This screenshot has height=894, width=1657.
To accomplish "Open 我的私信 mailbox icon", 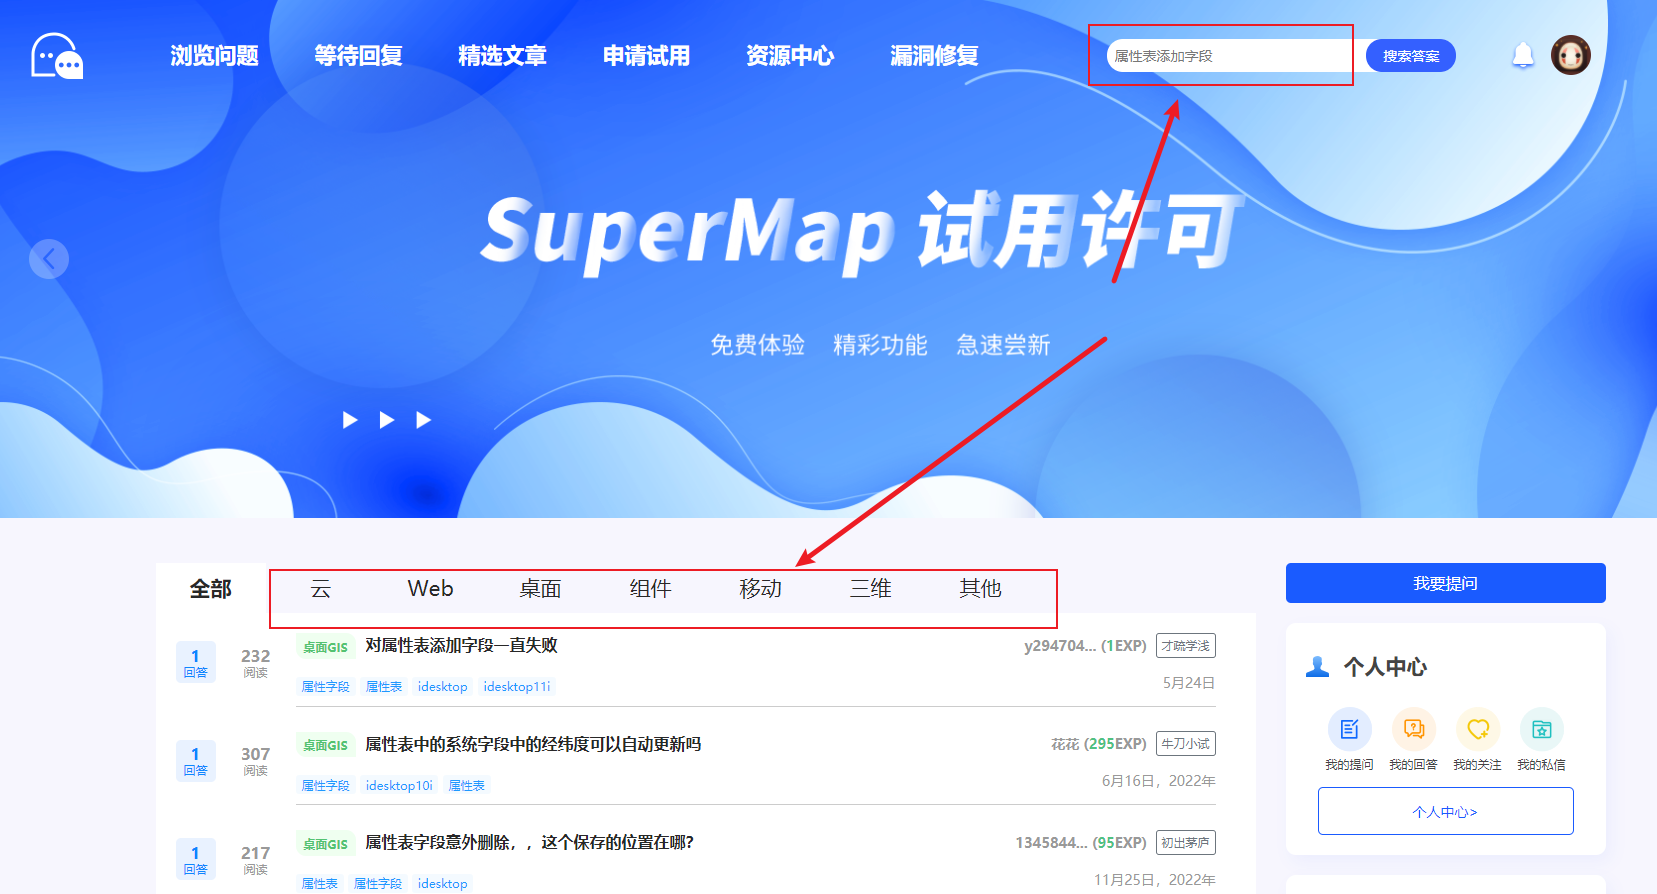I will [x=1541, y=729].
